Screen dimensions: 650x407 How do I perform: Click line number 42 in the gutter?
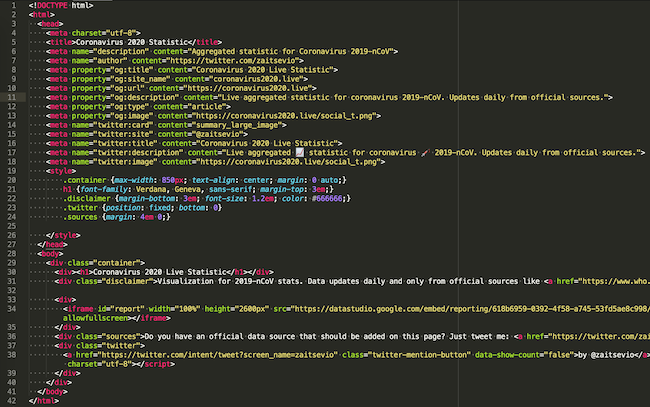pos(12,401)
